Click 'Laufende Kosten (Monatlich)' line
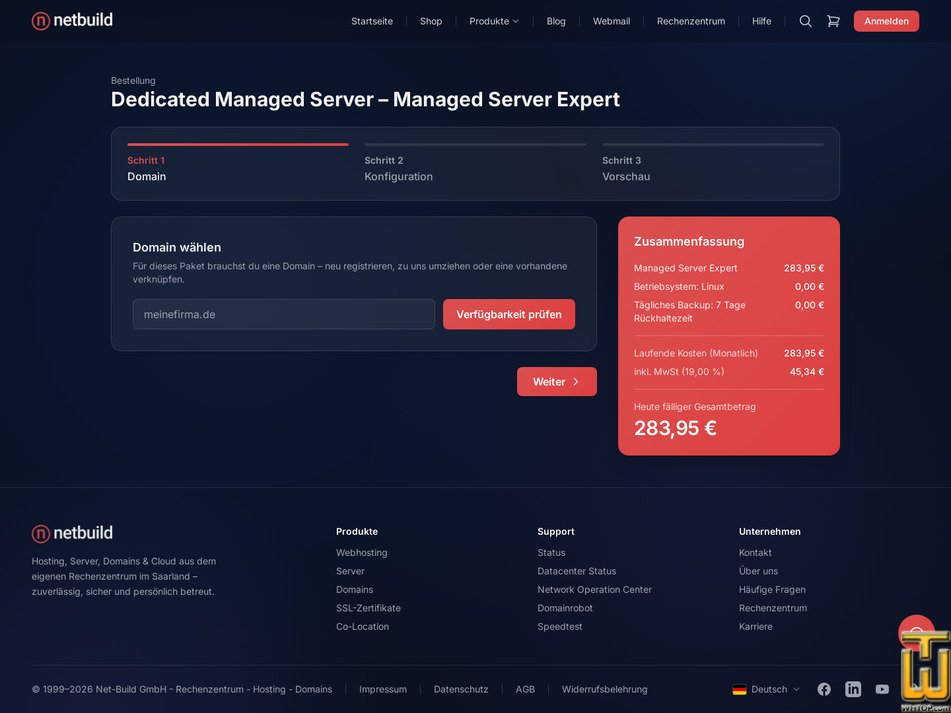 pyautogui.click(x=728, y=353)
